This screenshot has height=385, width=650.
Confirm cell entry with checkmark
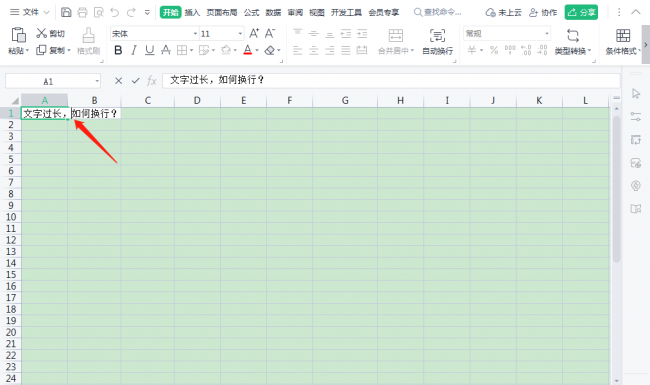136,81
